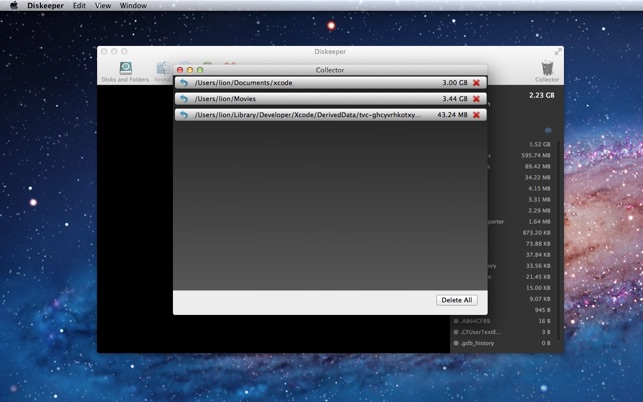Image resolution: width=643 pixels, height=402 pixels.
Task: Click the 73.88 KB size entry
Action: (538, 244)
